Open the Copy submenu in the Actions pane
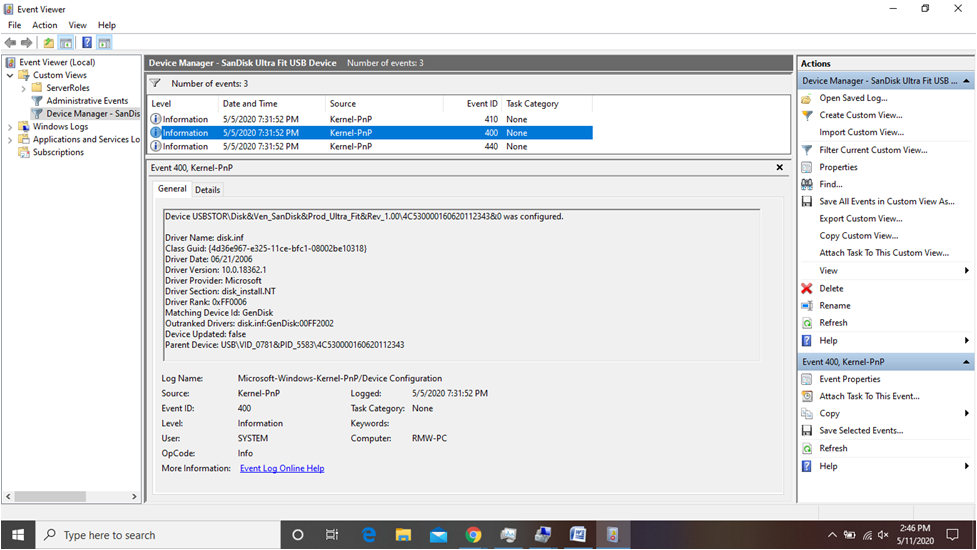This screenshot has height=550, width=977. tap(885, 414)
